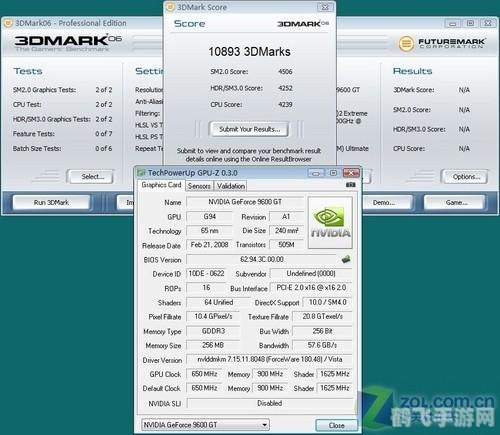Close the 3DMark Score window
The width and height of the screenshot is (500, 435).
click(325, 7)
